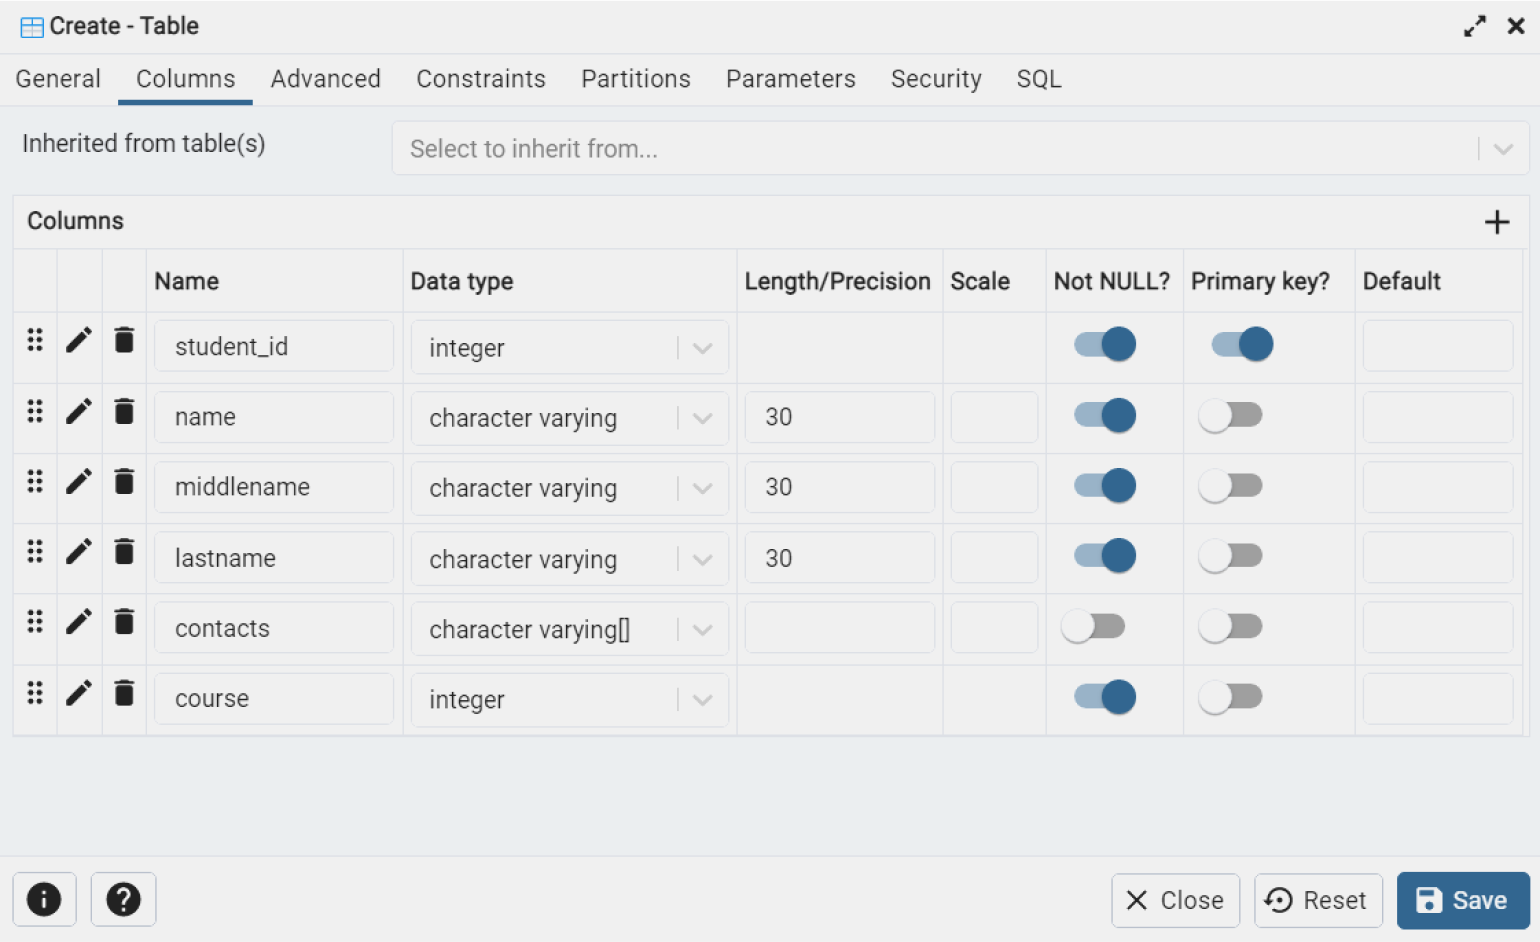1540x942 pixels.
Task: Click the Reset button
Action: (1318, 900)
